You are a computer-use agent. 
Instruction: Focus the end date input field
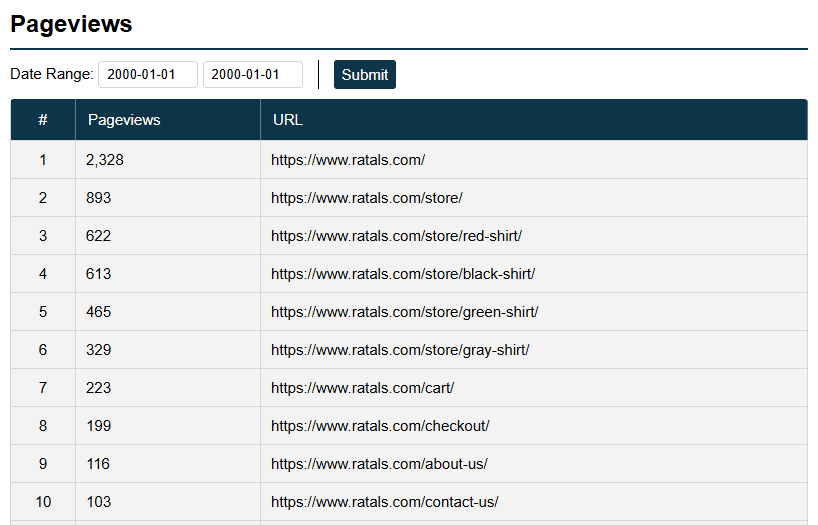[x=252, y=75]
